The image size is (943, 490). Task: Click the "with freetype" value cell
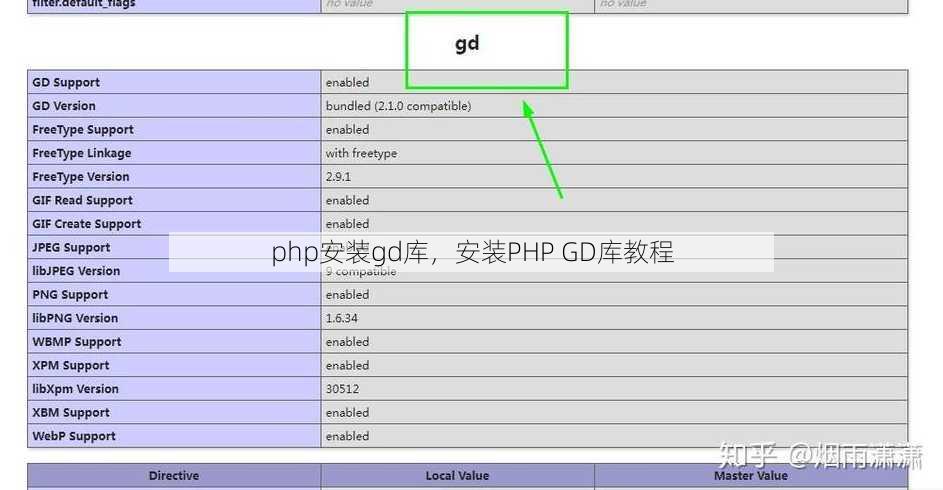point(614,153)
